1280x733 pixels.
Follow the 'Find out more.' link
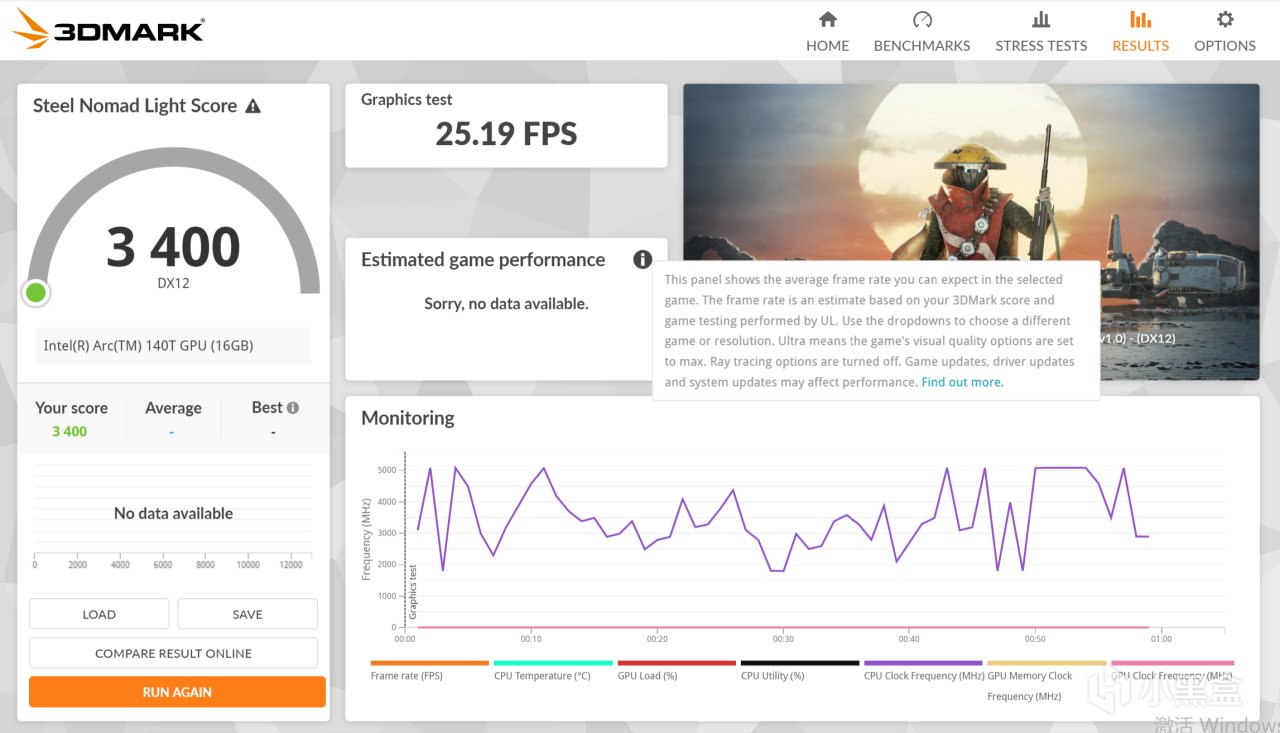tap(962, 382)
